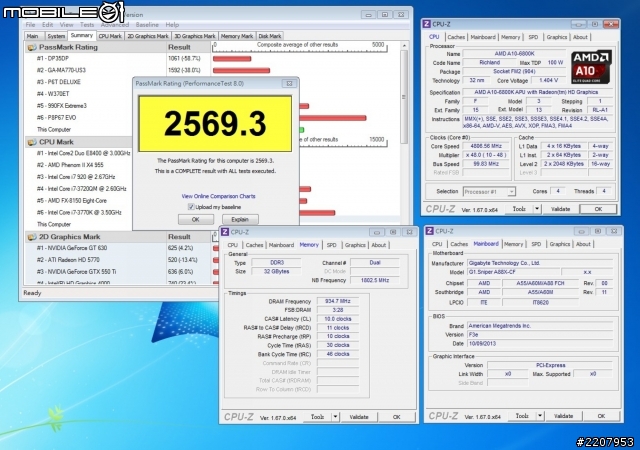The height and width of the screenshot is (450, 640).
Task: Switch to the CPU Mark tab
Action: coord(110,36)
